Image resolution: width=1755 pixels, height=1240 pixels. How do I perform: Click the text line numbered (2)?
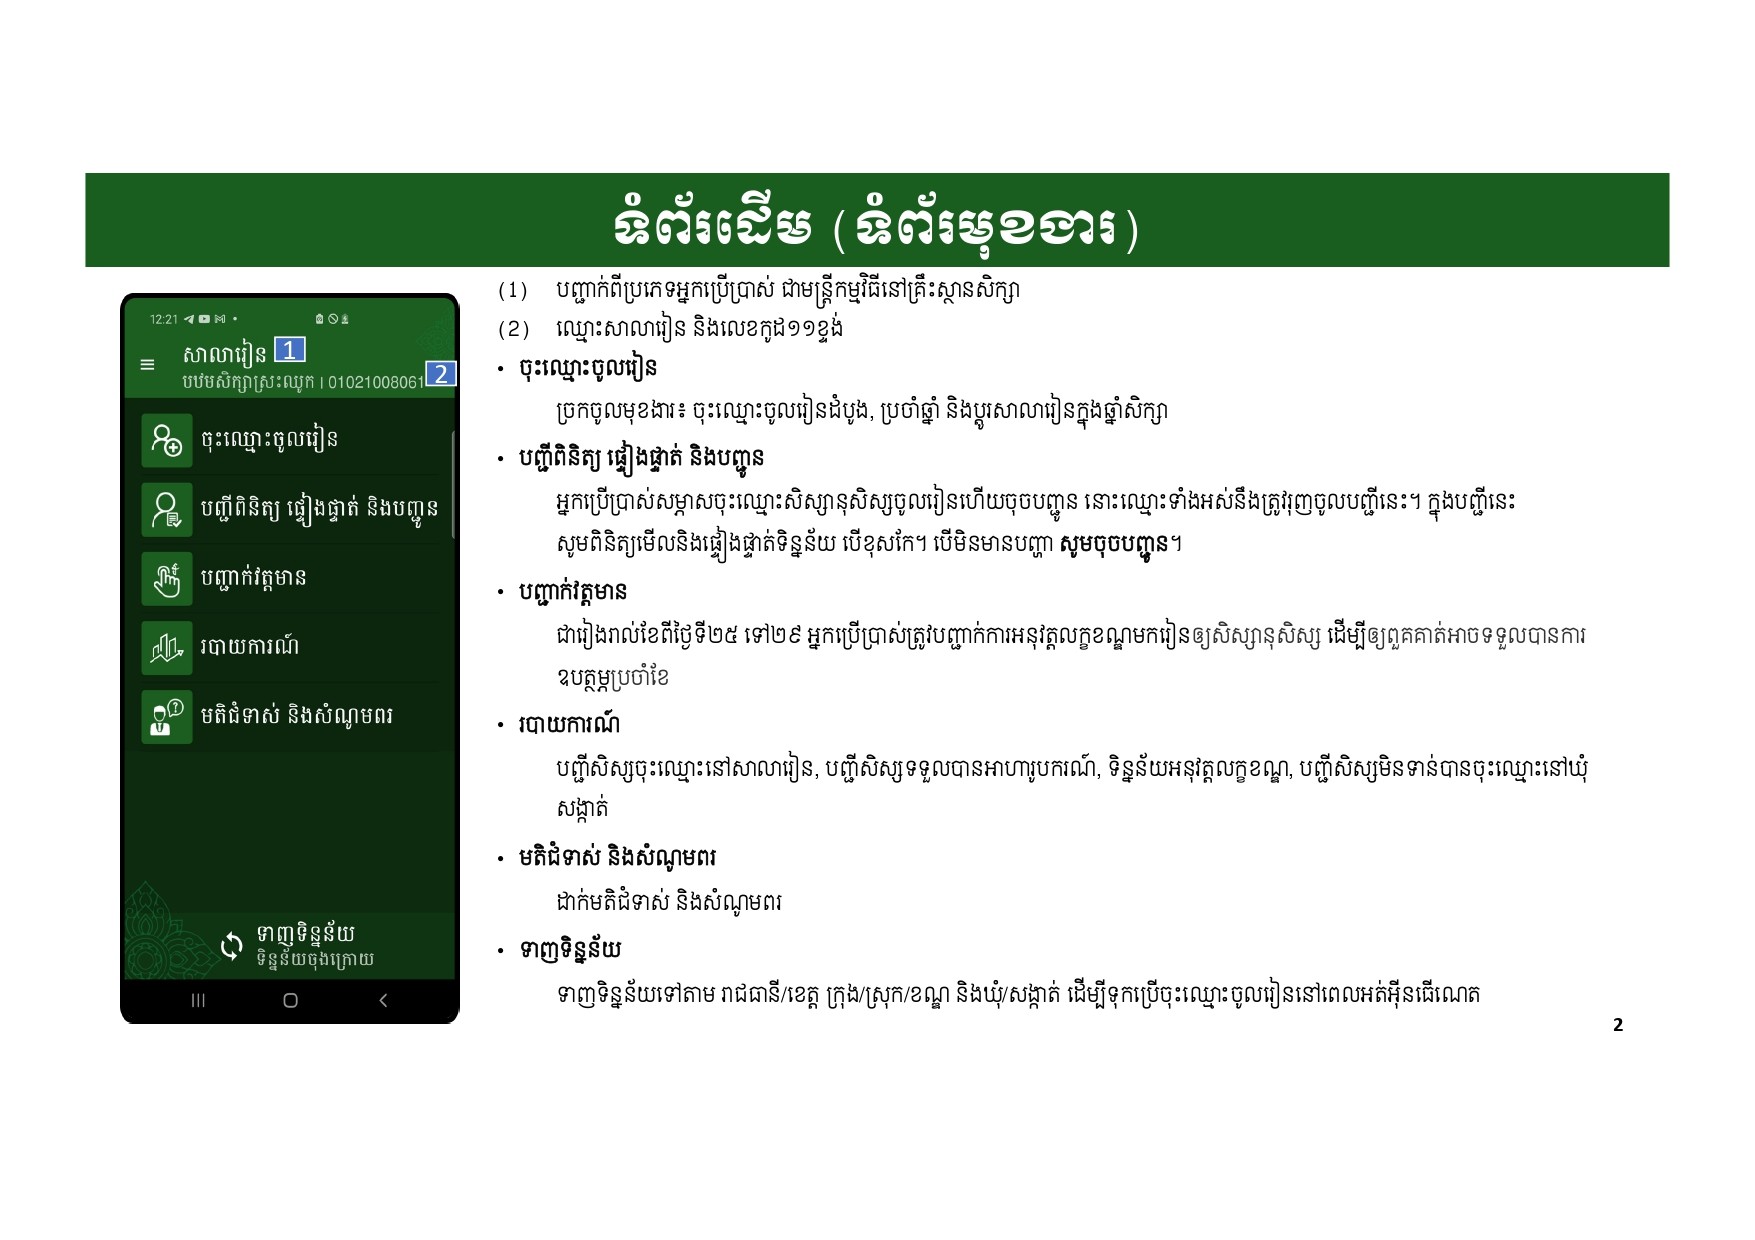pyautogui.click(x=670, y=329)
